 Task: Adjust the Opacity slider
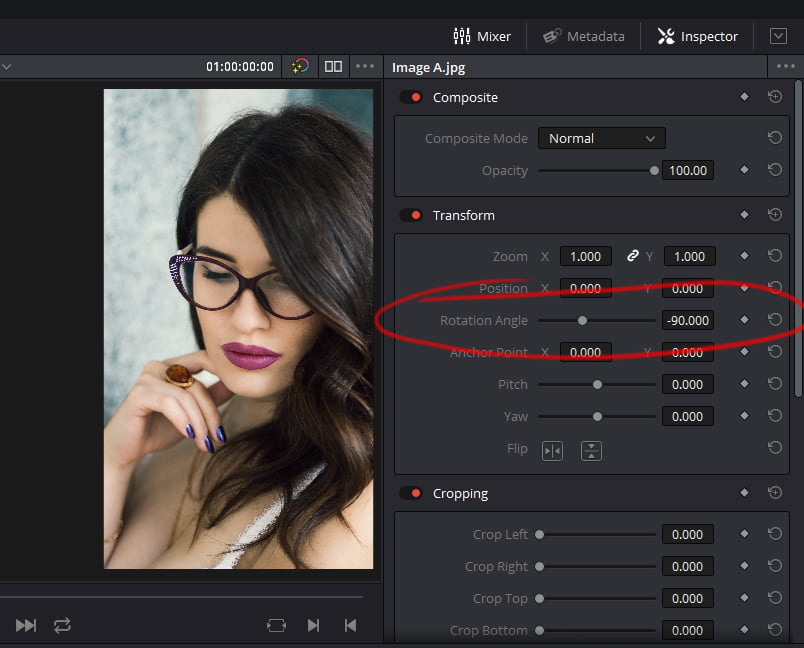pos(598,171)
